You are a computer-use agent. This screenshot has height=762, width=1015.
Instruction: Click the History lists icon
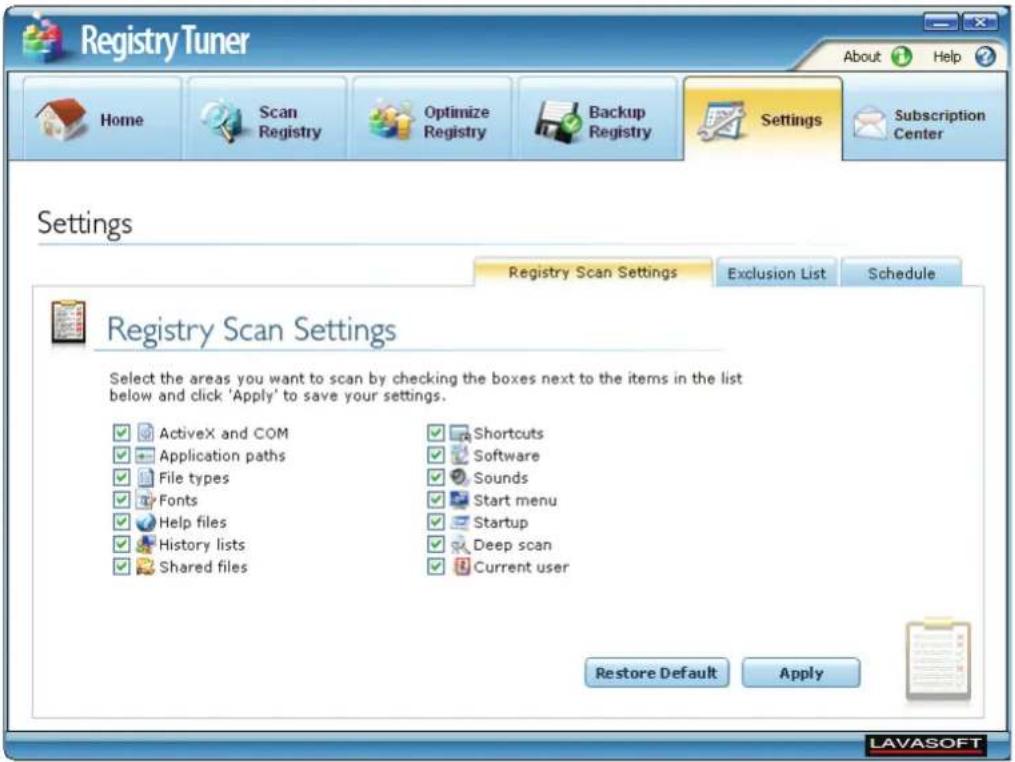(146, 544)
